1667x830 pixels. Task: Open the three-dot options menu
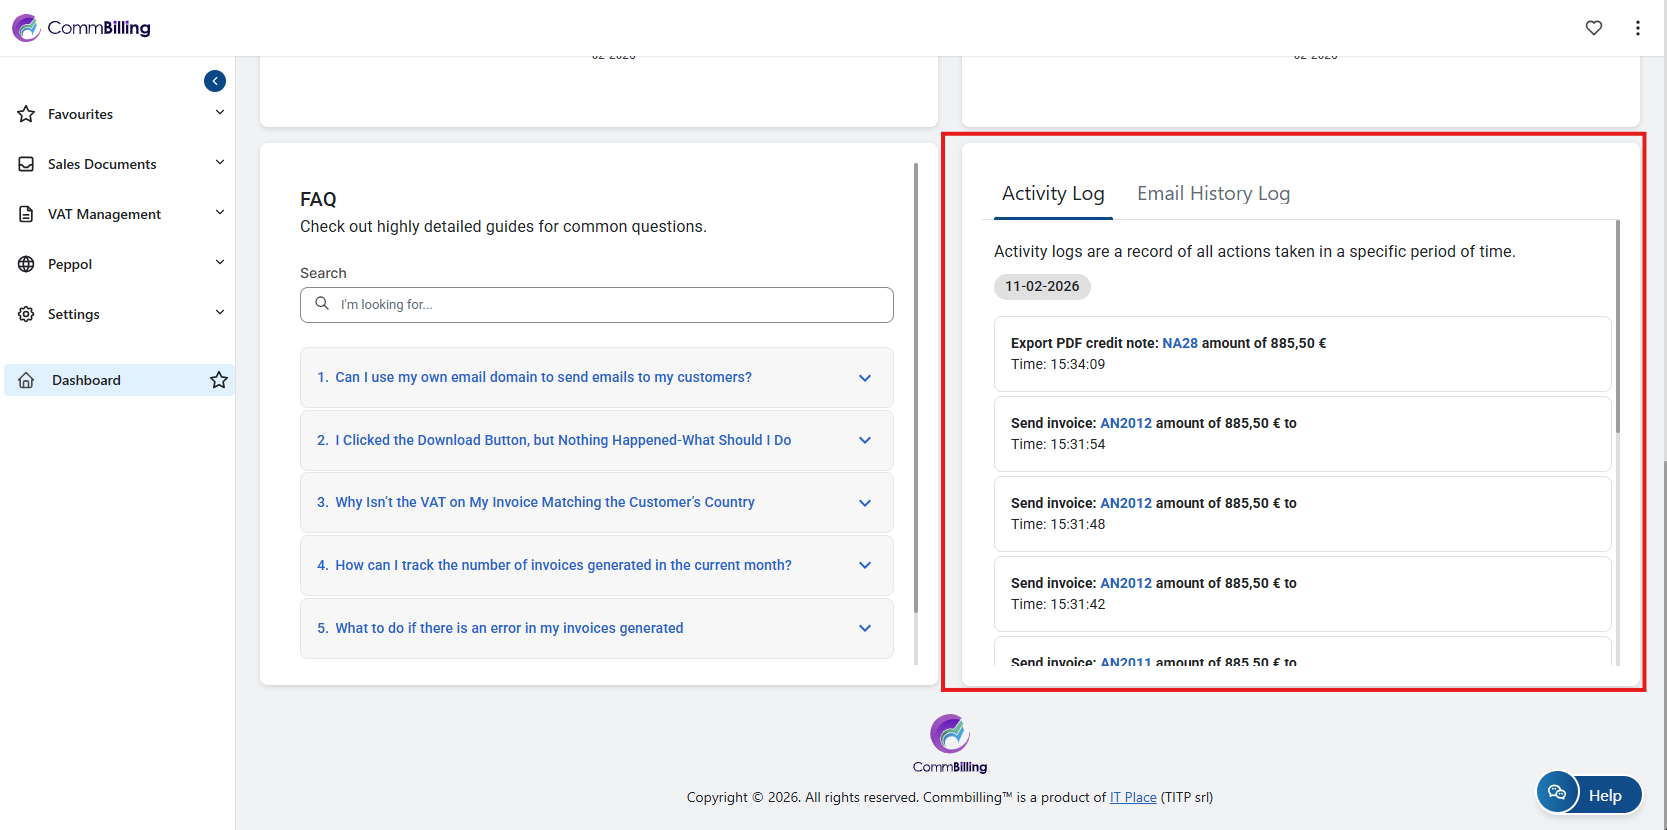(x=1638, y=28)
